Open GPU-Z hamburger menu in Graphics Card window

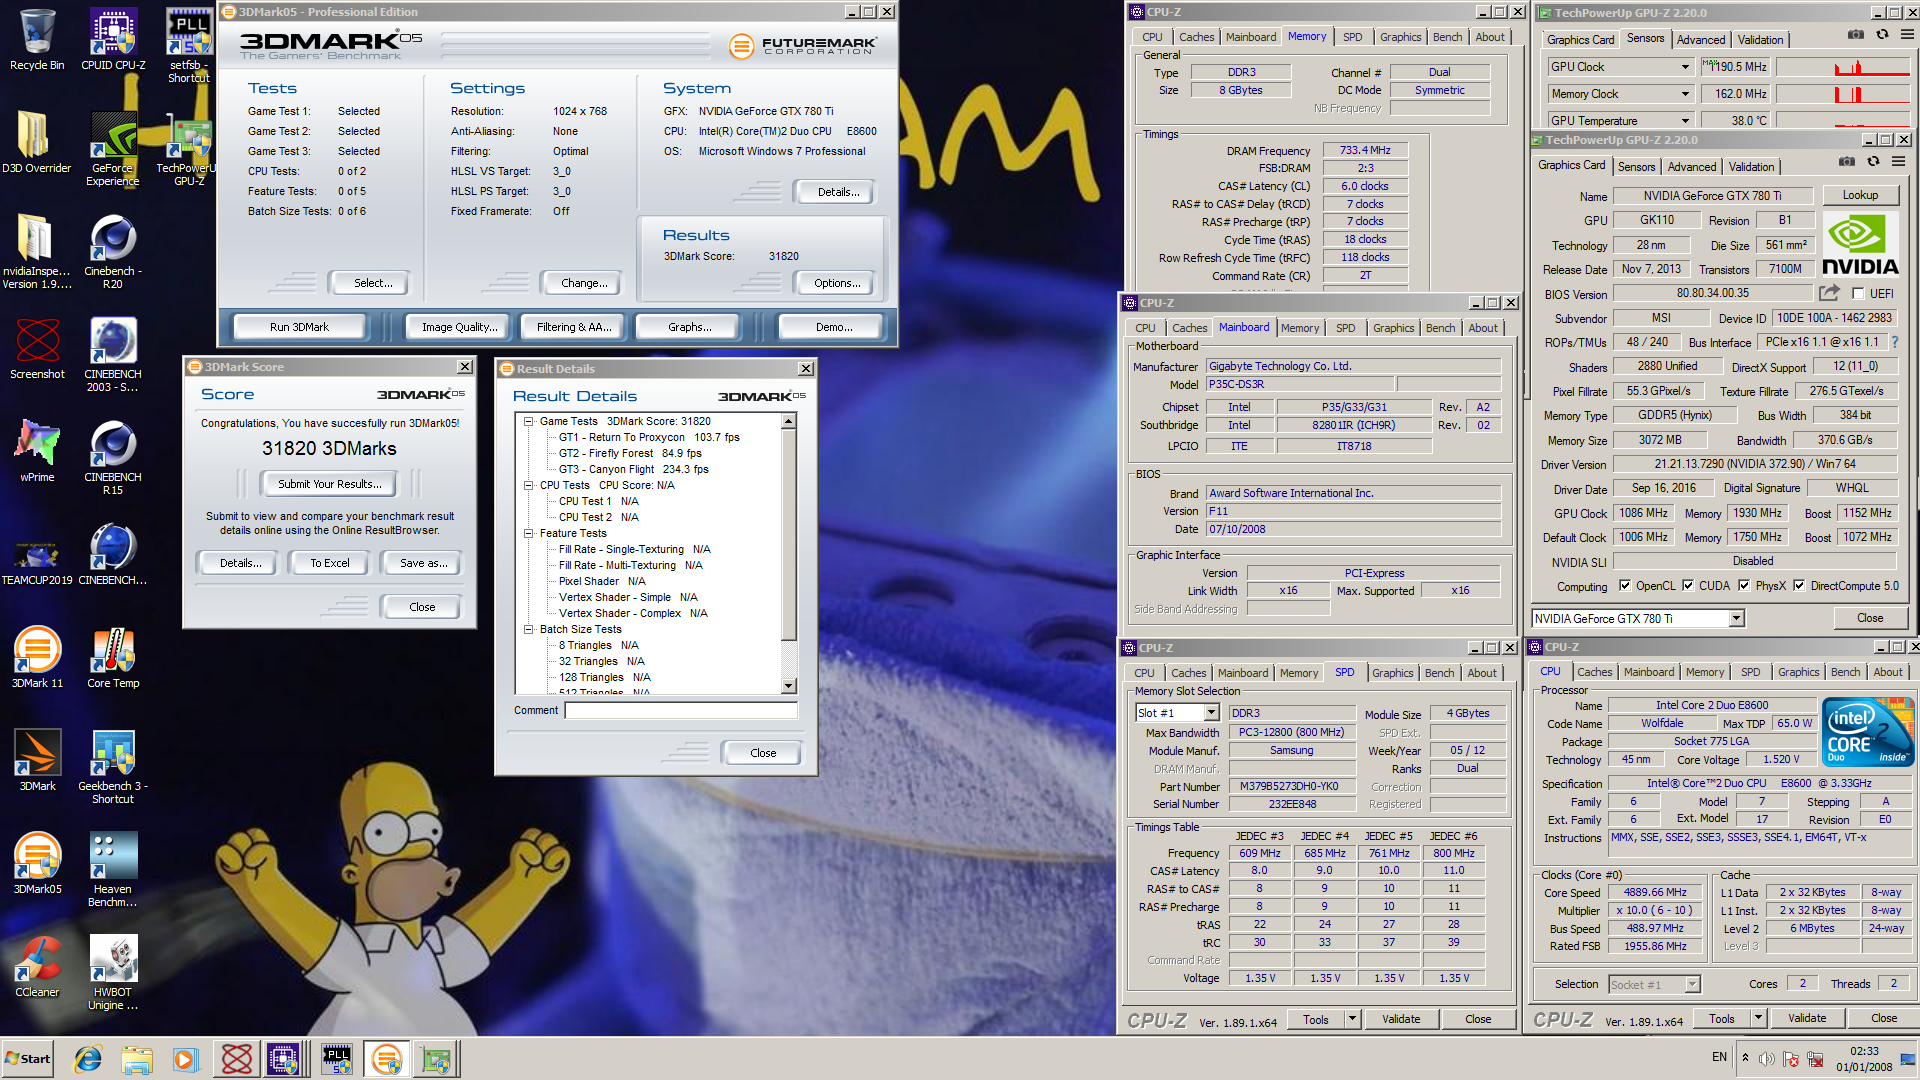point(1898,162)
